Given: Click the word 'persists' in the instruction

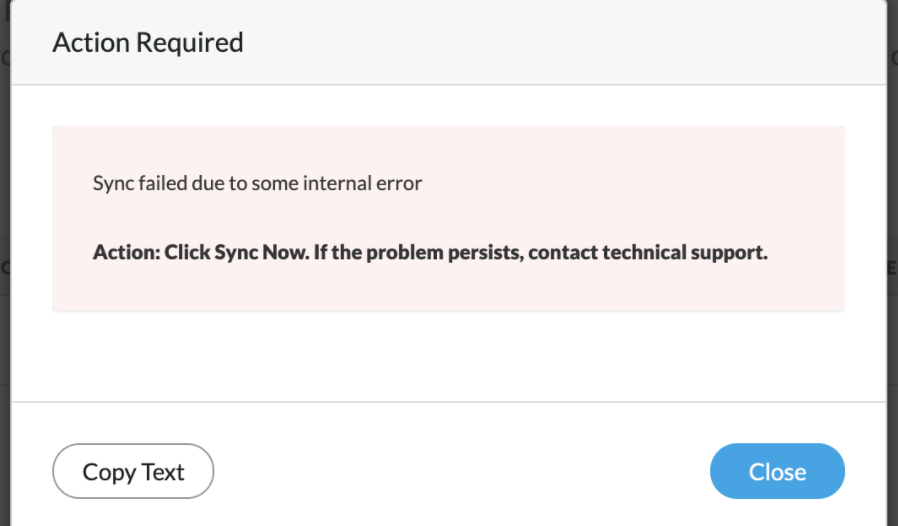Looking at the screenshot, I should (486, 252).
